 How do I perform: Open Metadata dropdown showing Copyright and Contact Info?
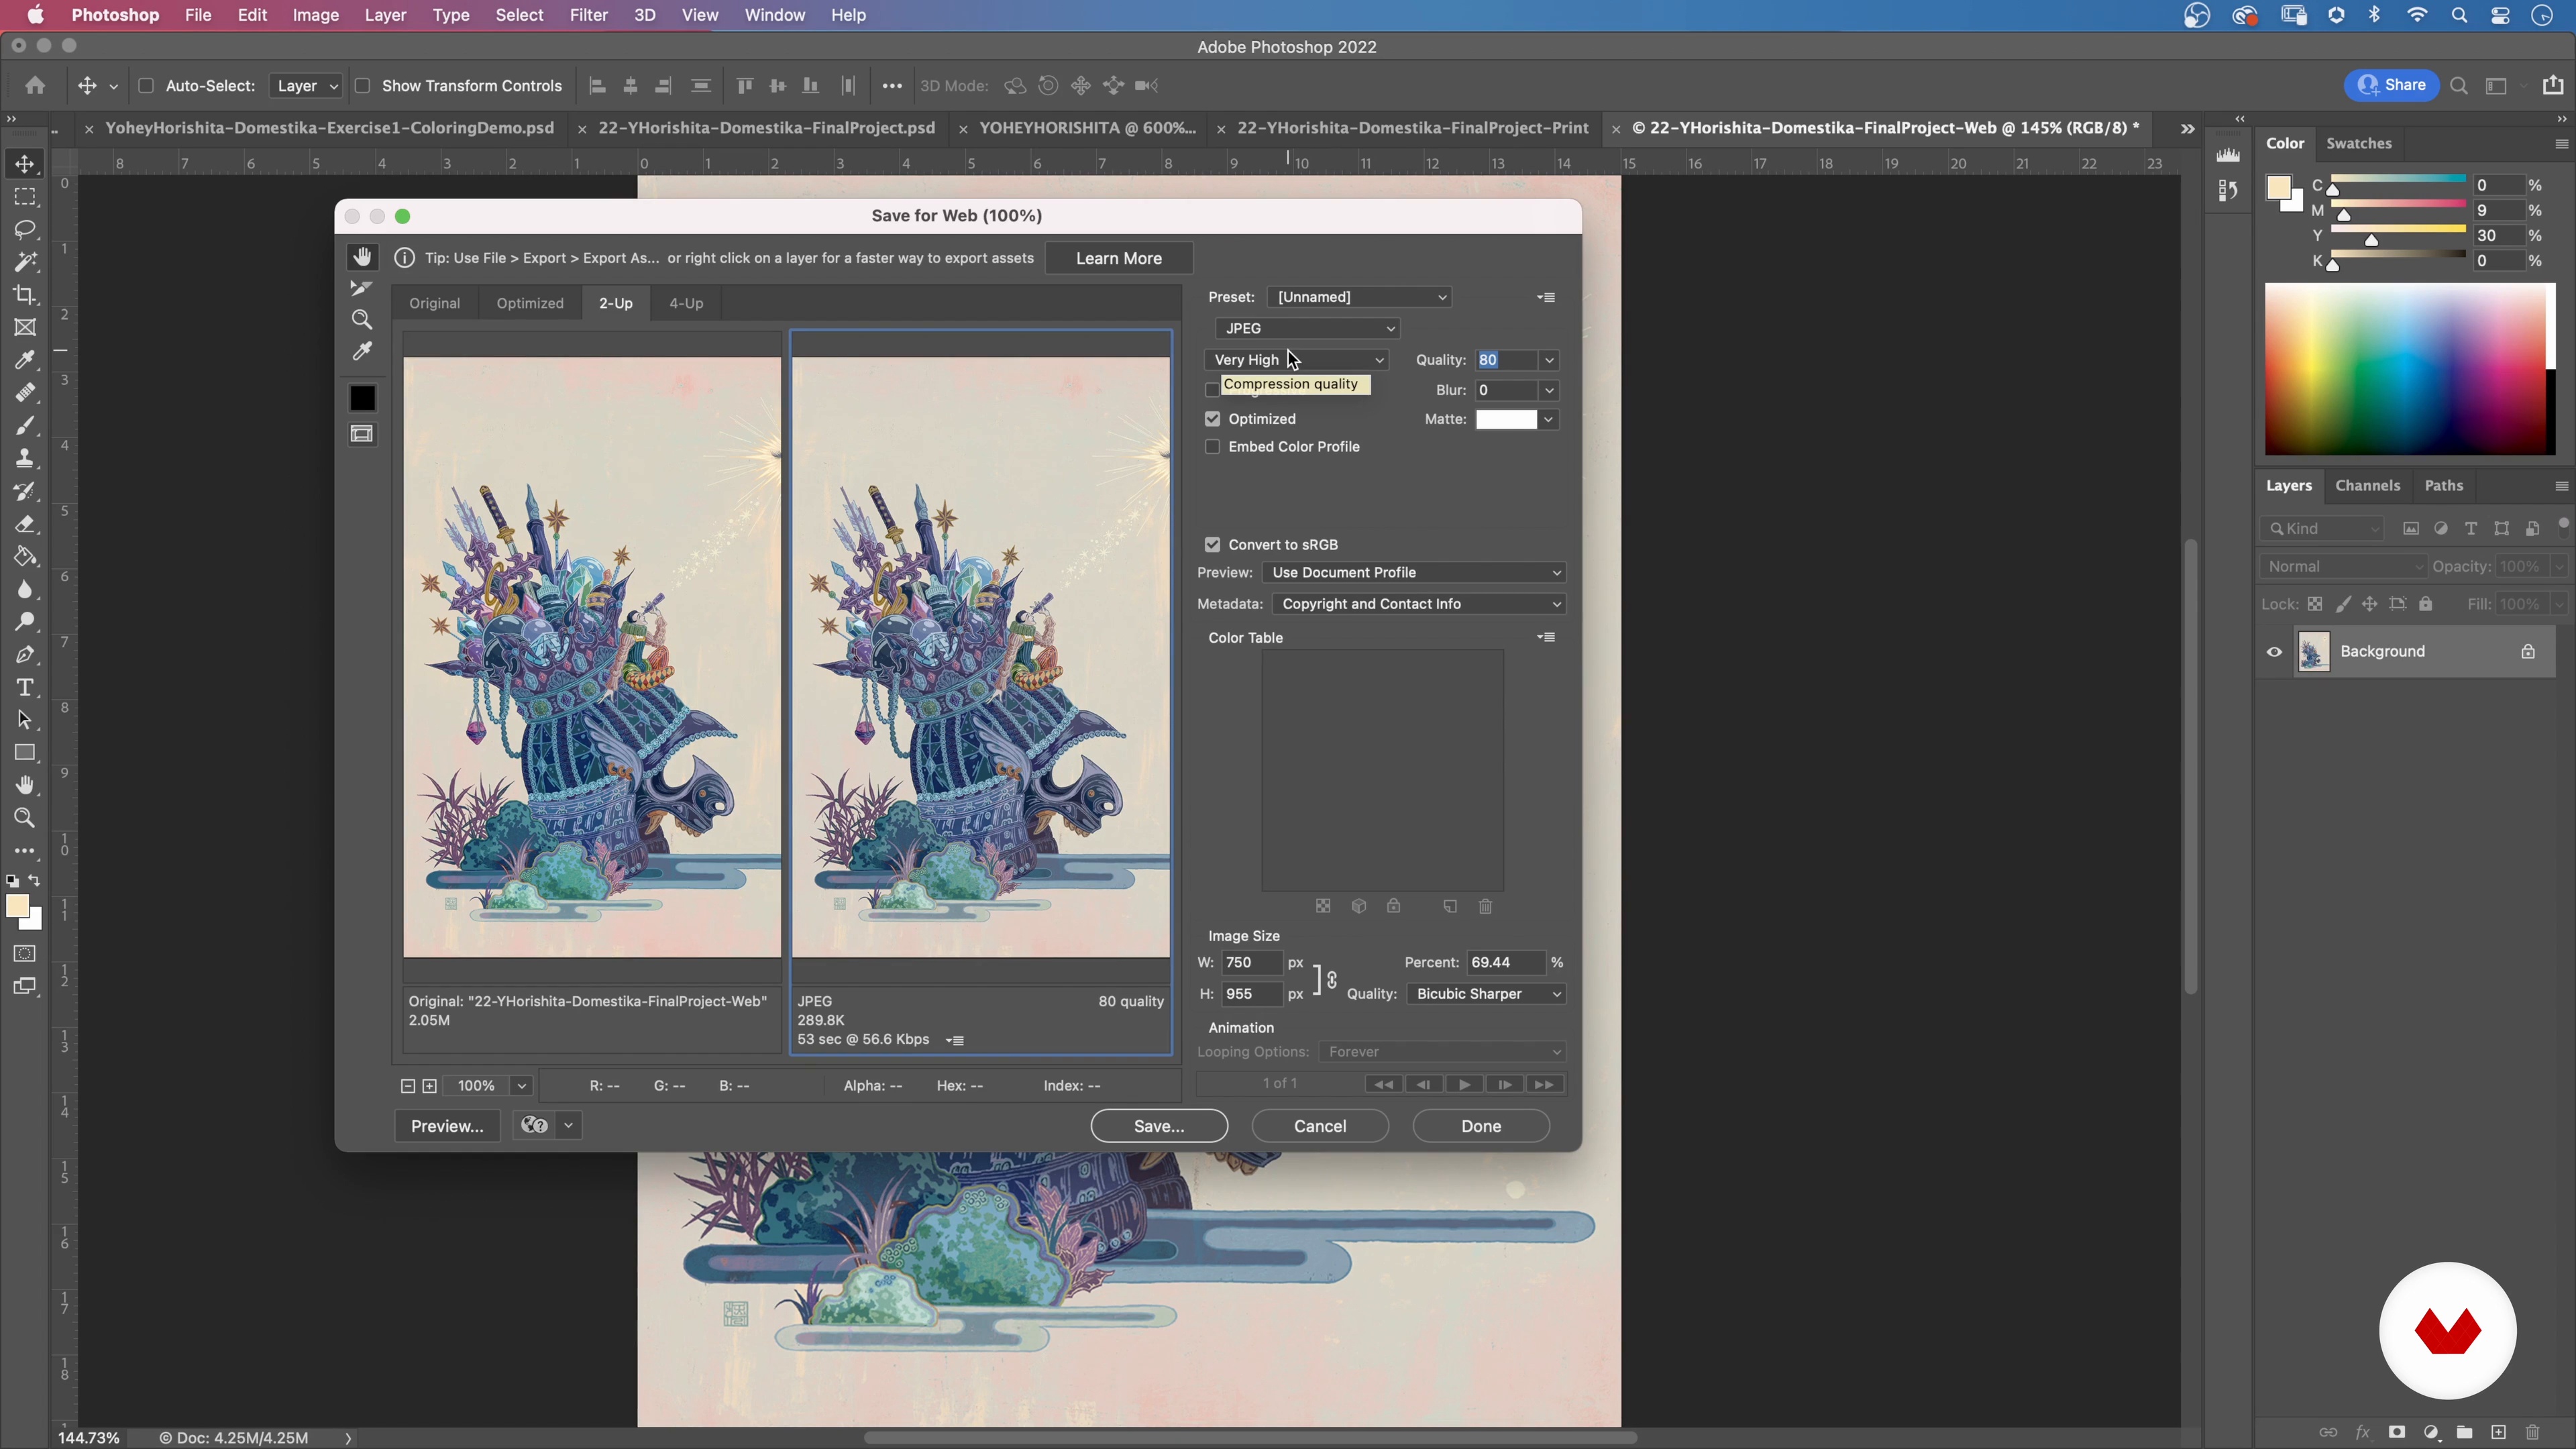pos(1419,604)
